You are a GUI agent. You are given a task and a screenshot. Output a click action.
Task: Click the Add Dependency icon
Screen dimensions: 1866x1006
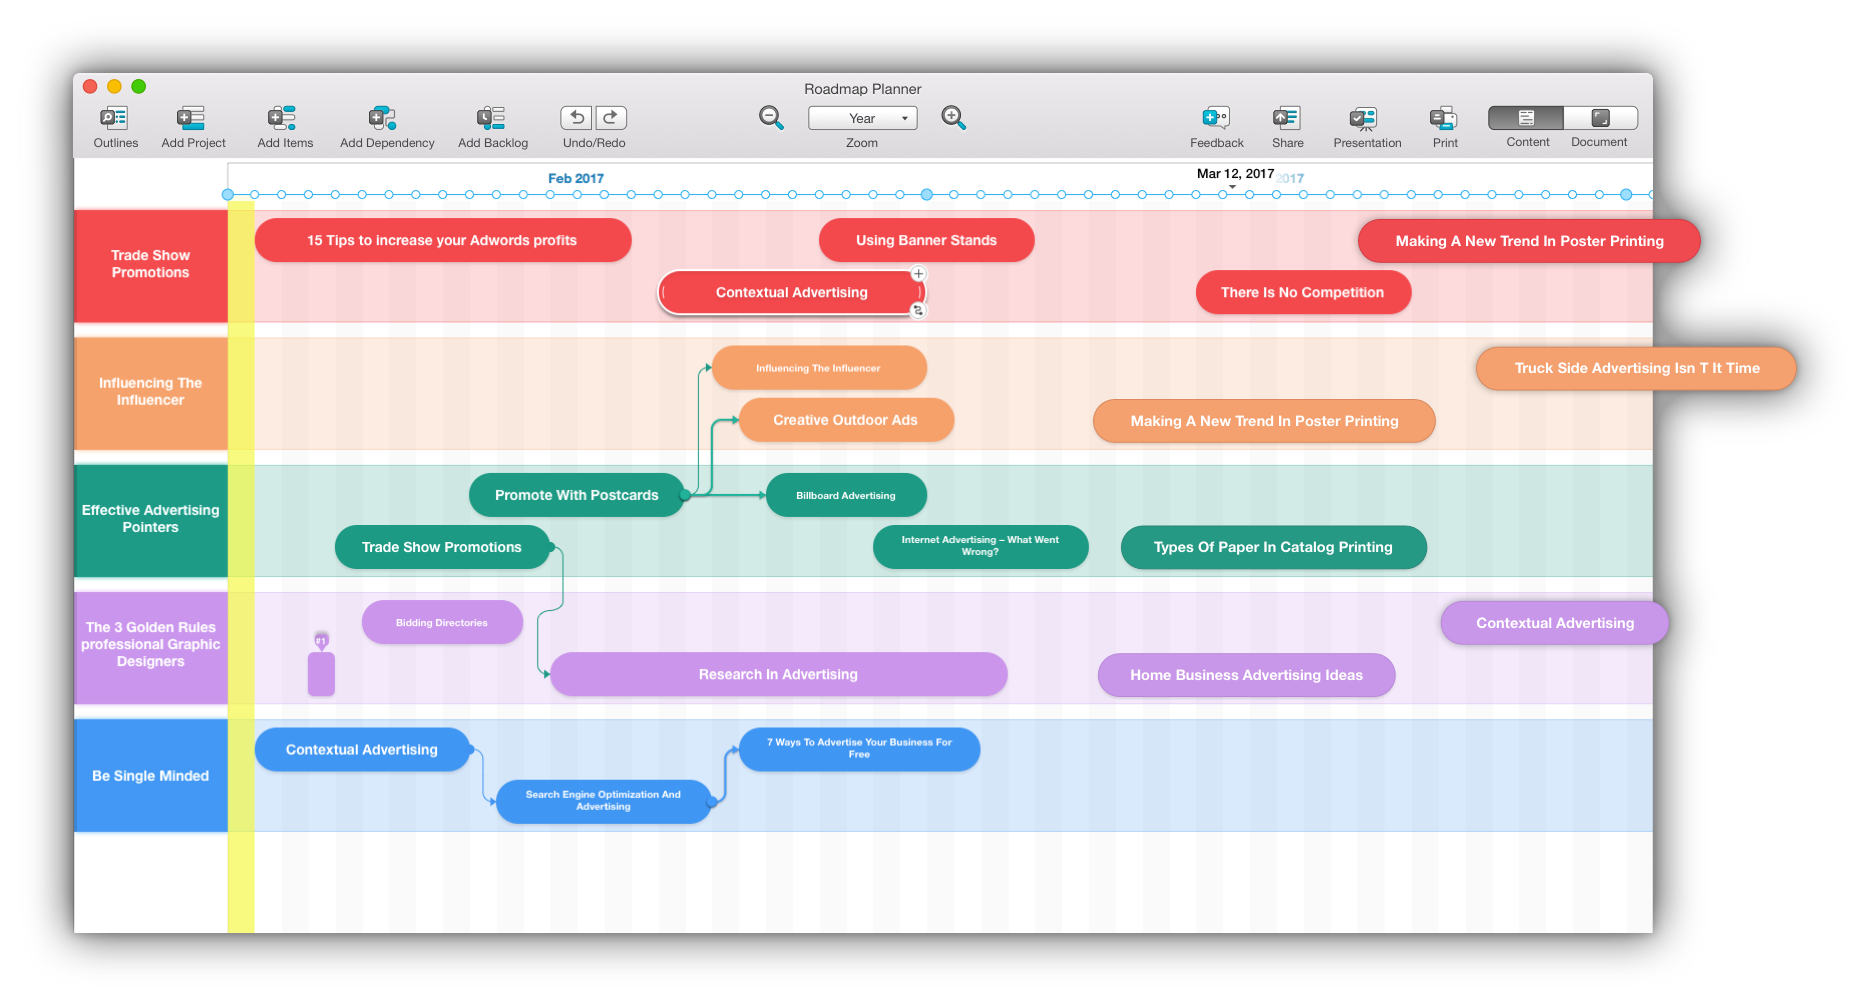(383, 118)
